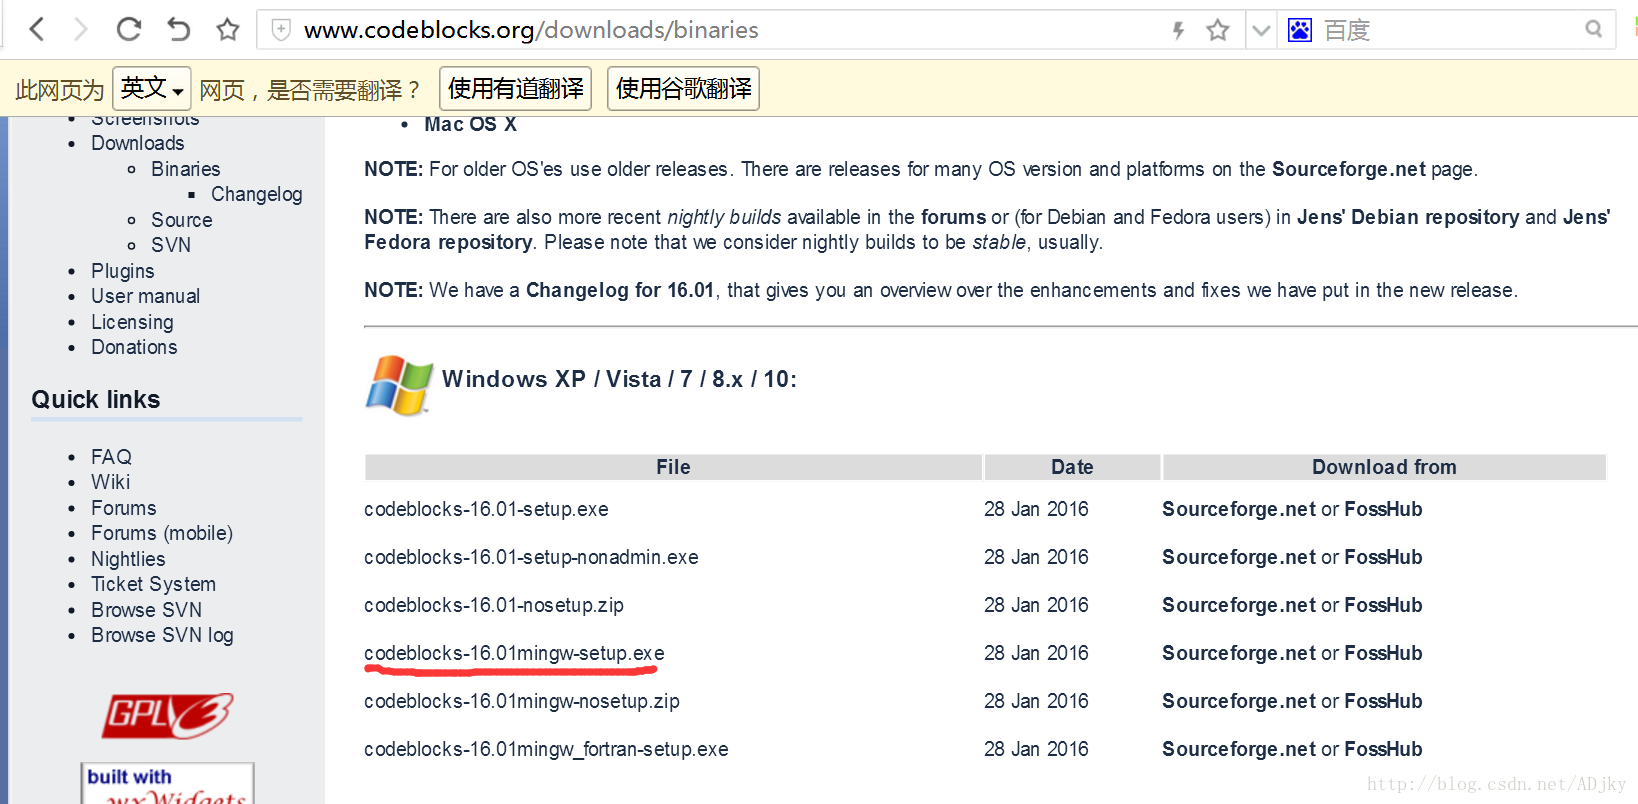Expand the address bar history dropdown arrow
This screenshot has width=1638, height=804.
click(1261, 30)
